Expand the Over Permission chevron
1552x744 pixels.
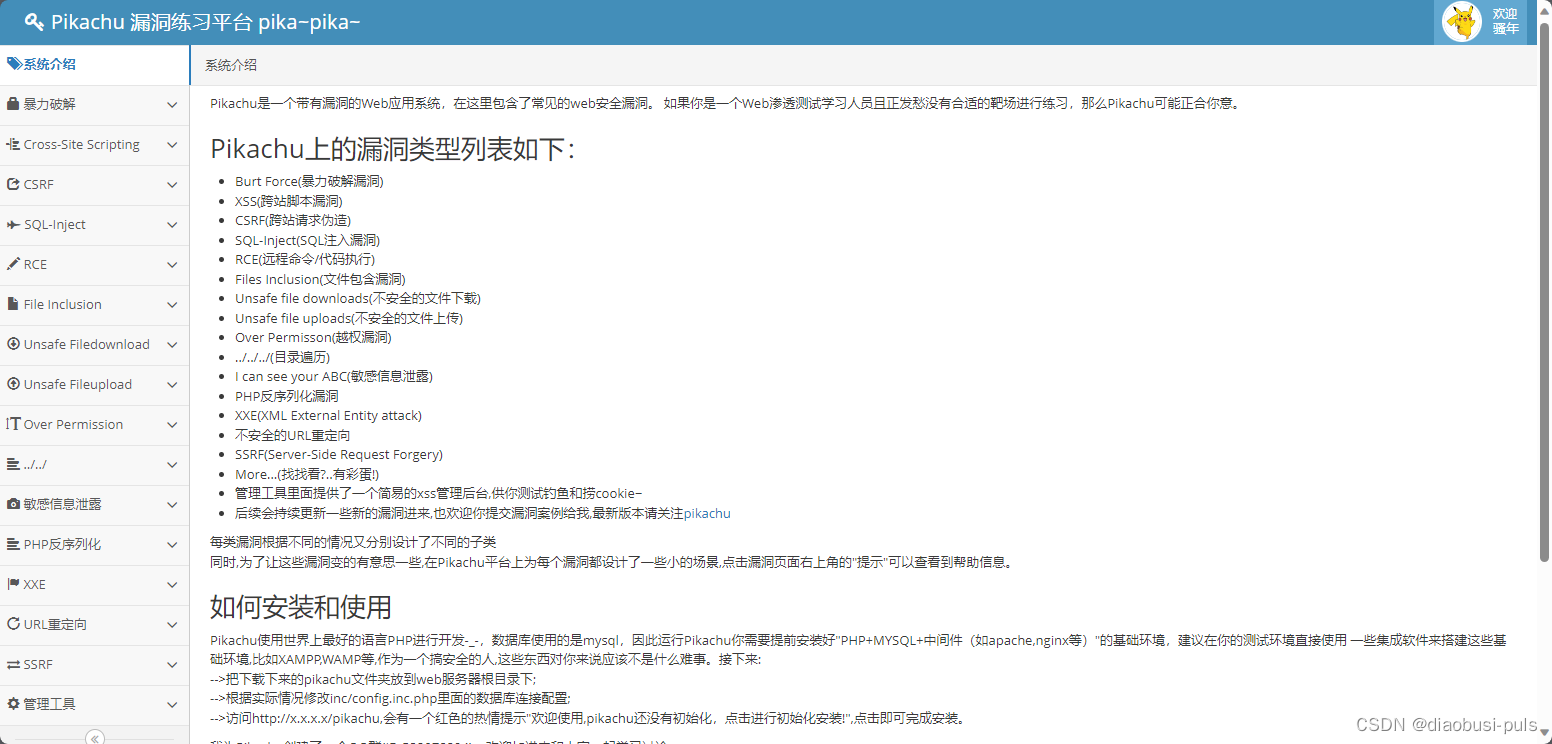[x=172, y=425]
